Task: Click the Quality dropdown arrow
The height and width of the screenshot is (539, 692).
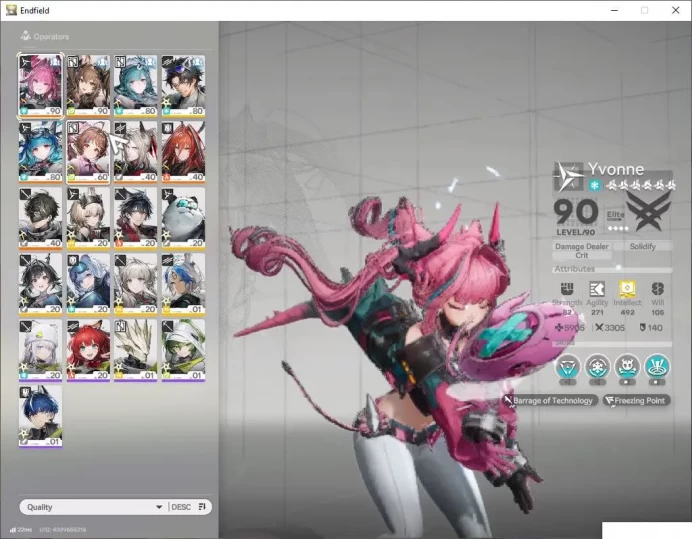Action: click(159, 507)
